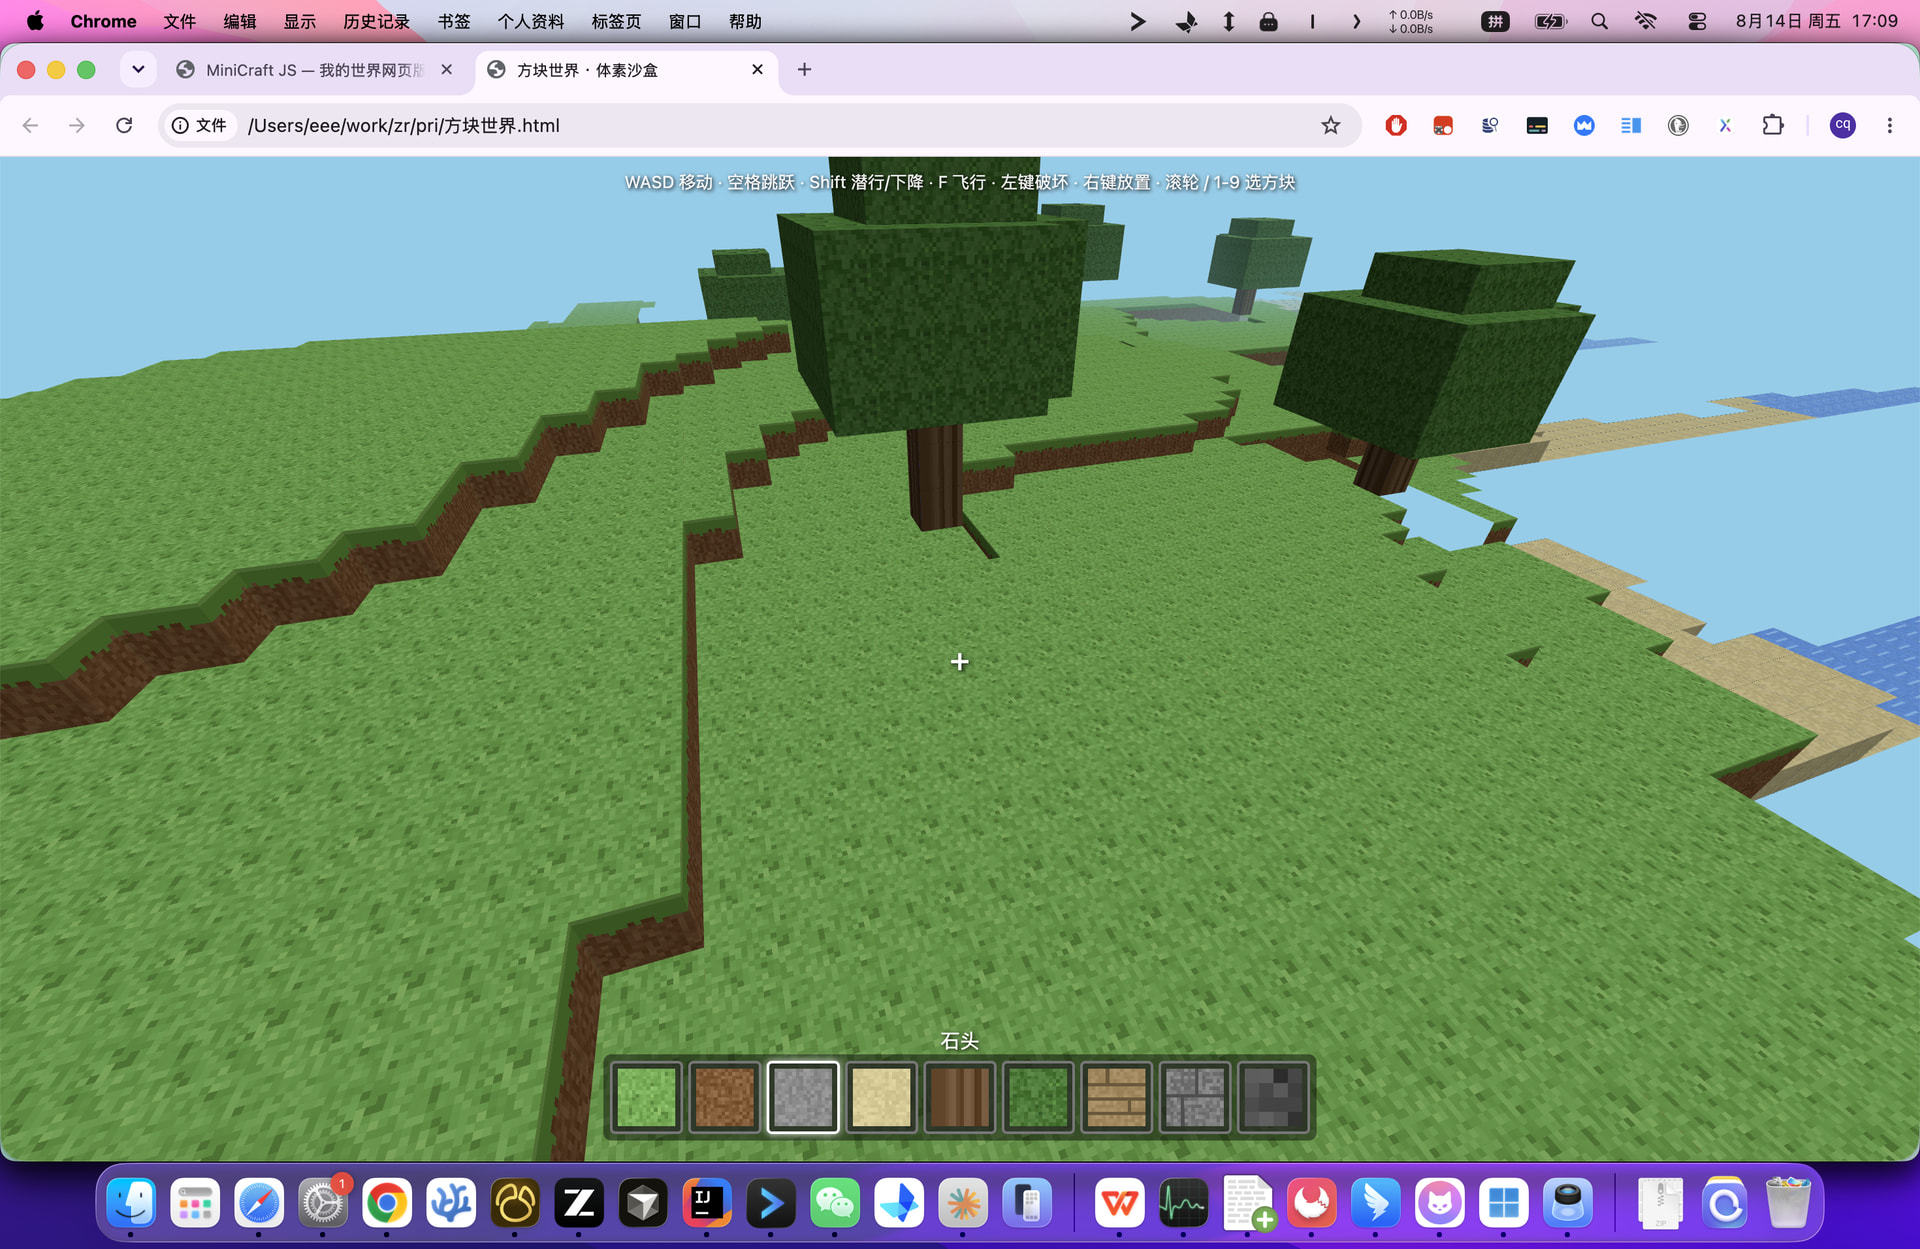Launch Safari from the Dock
This screenshot has height=1249, width=1920.
259,1202
